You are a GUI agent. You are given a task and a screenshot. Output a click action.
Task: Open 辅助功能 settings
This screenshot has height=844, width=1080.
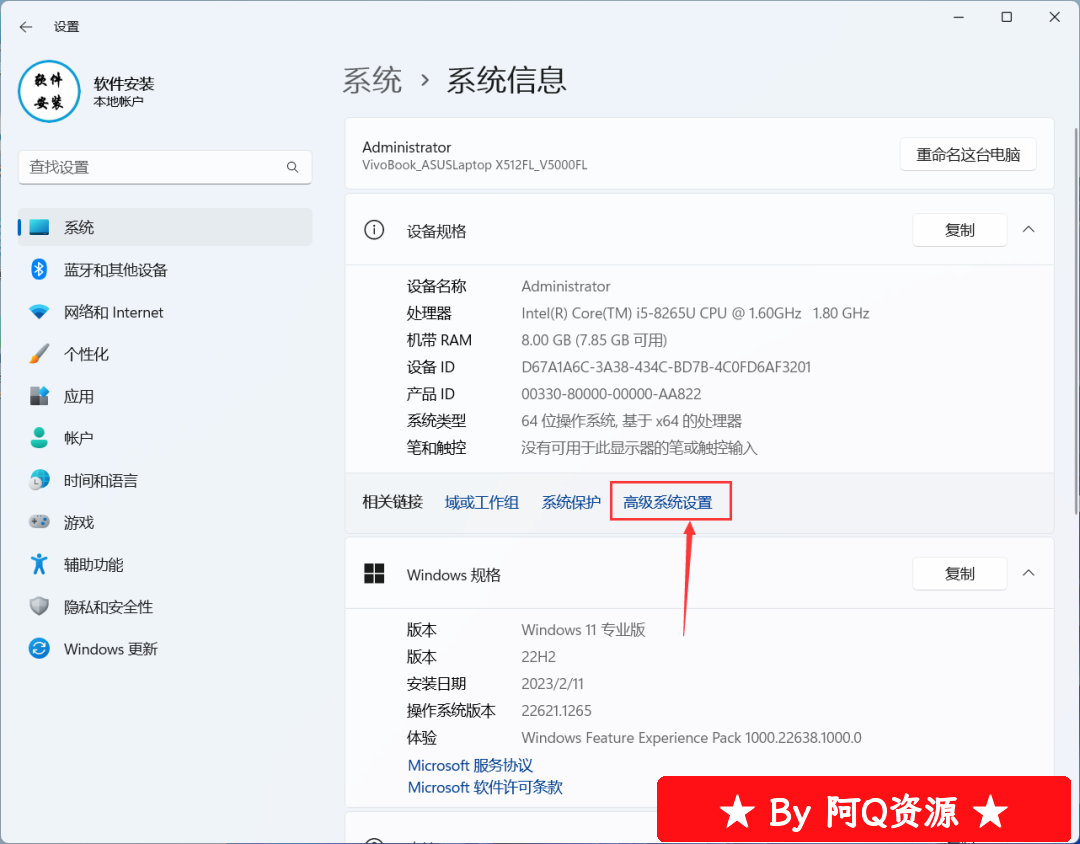[x=165, y=564]
